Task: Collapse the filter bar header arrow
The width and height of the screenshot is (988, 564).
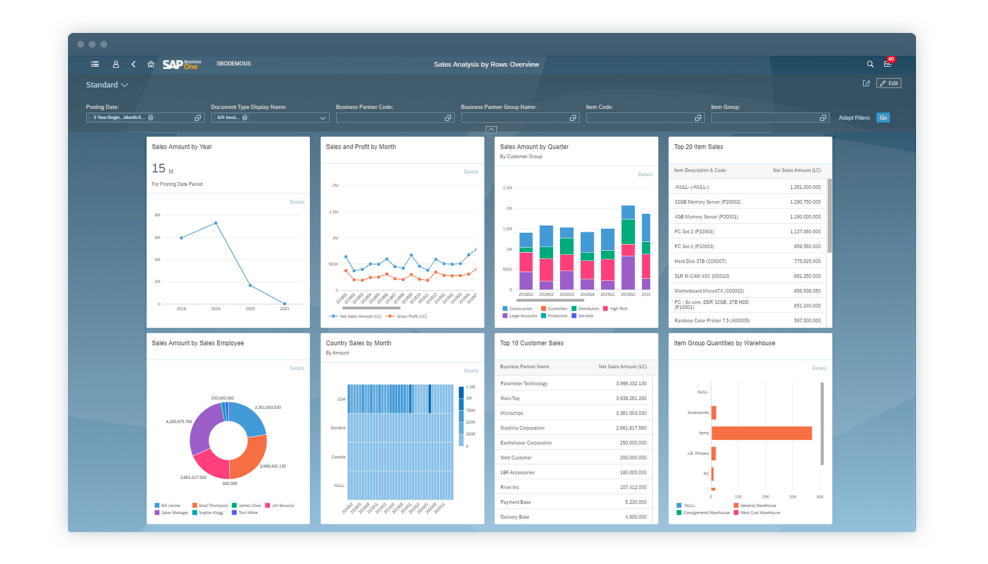Action: pos(491,130)
